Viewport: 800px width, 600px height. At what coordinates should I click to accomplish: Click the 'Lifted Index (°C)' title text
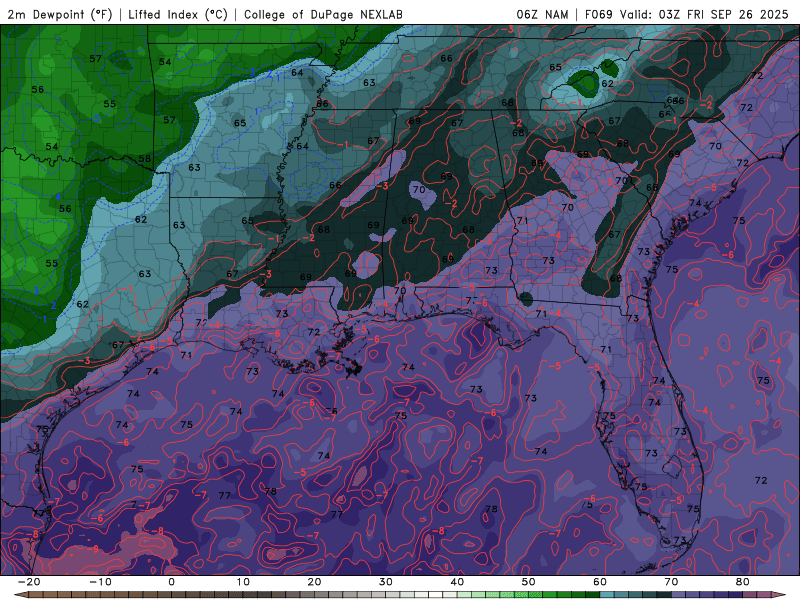pos(178,14)
